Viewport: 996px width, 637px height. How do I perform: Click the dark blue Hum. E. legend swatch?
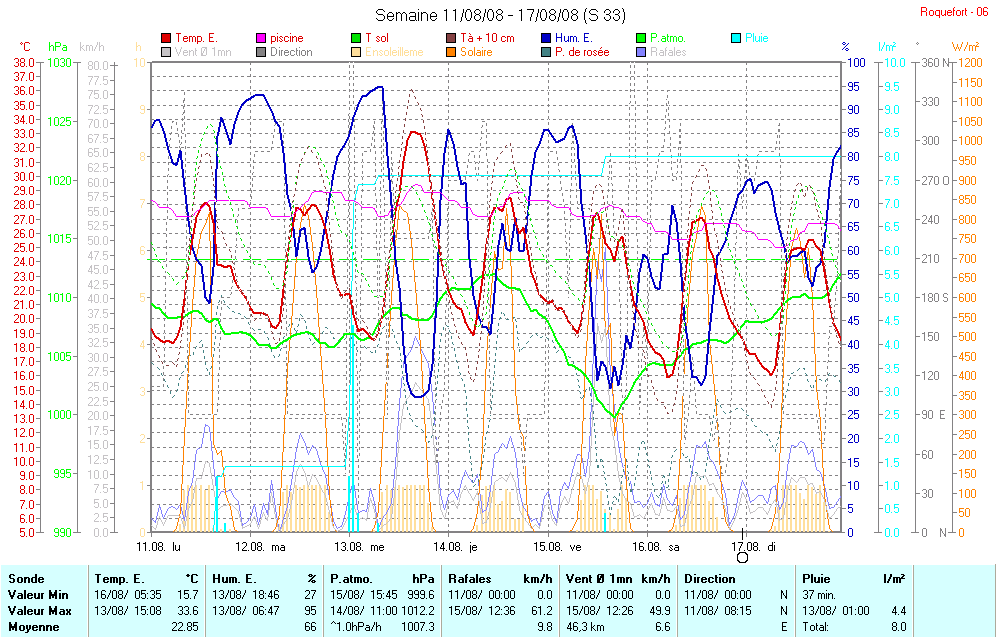[x=546, y=38]
